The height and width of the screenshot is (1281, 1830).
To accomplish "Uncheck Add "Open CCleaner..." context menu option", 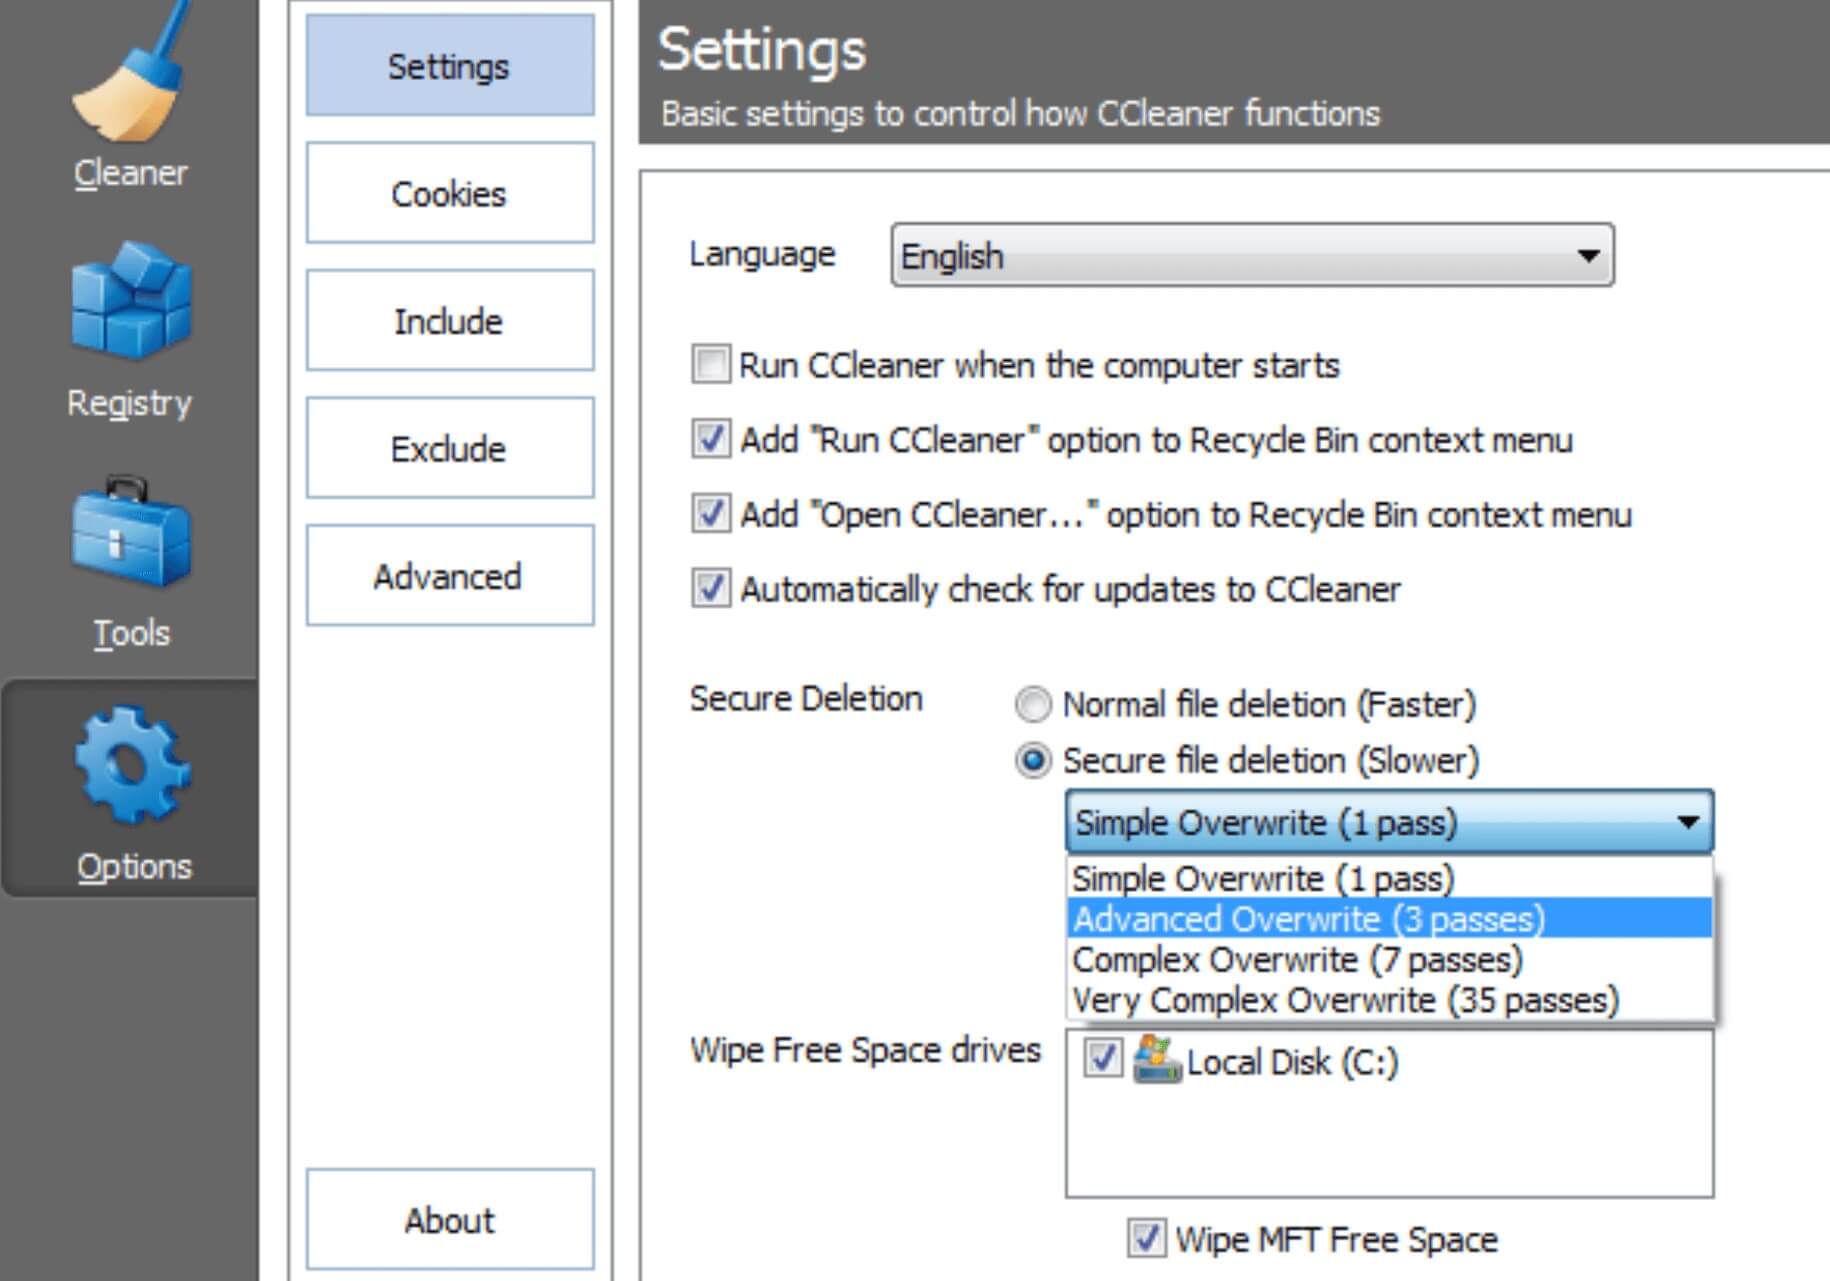I will (711, 514).
